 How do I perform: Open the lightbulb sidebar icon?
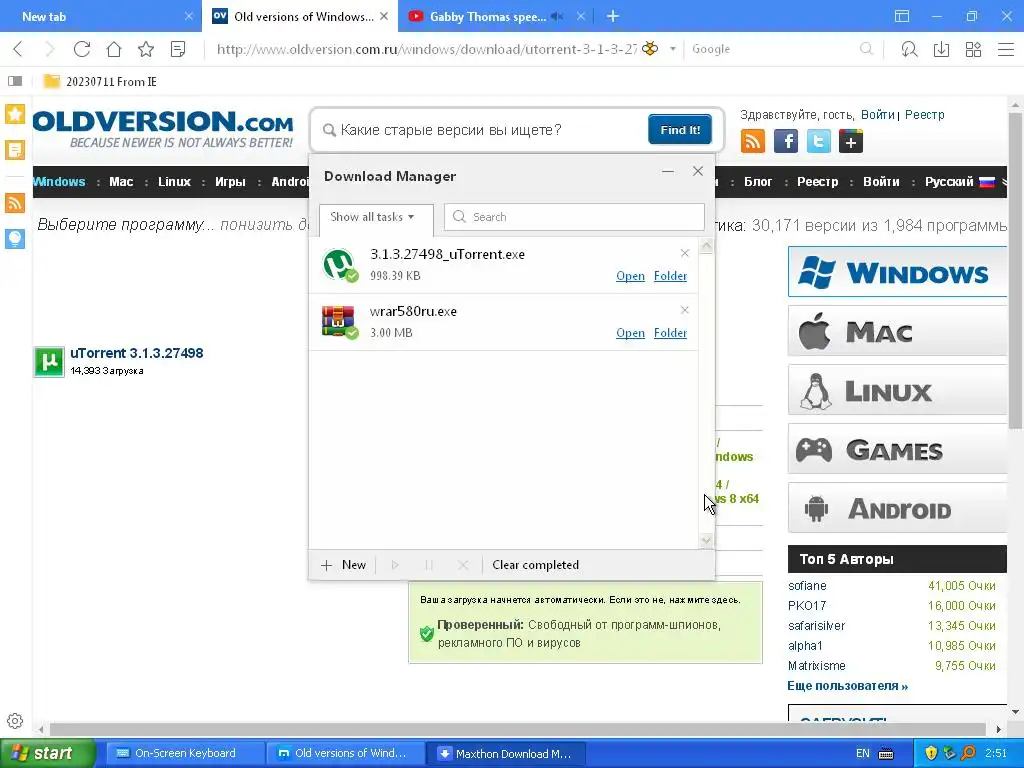[x=15, y=238]
